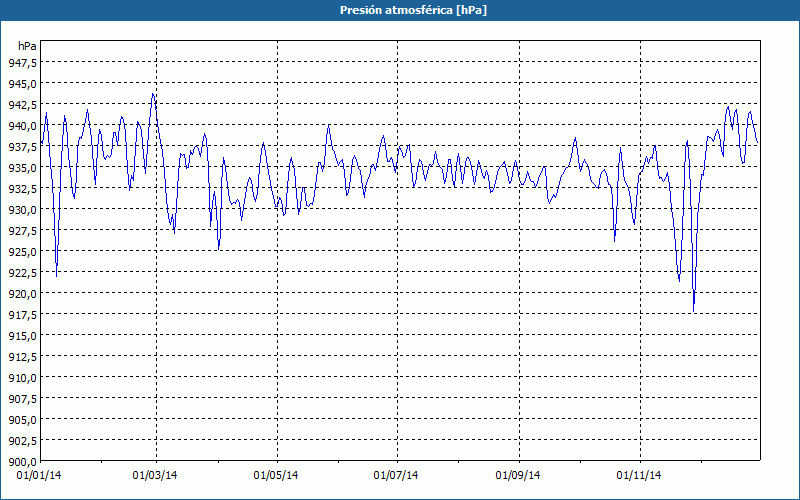Select the 932,5 y-axis label

22,188
